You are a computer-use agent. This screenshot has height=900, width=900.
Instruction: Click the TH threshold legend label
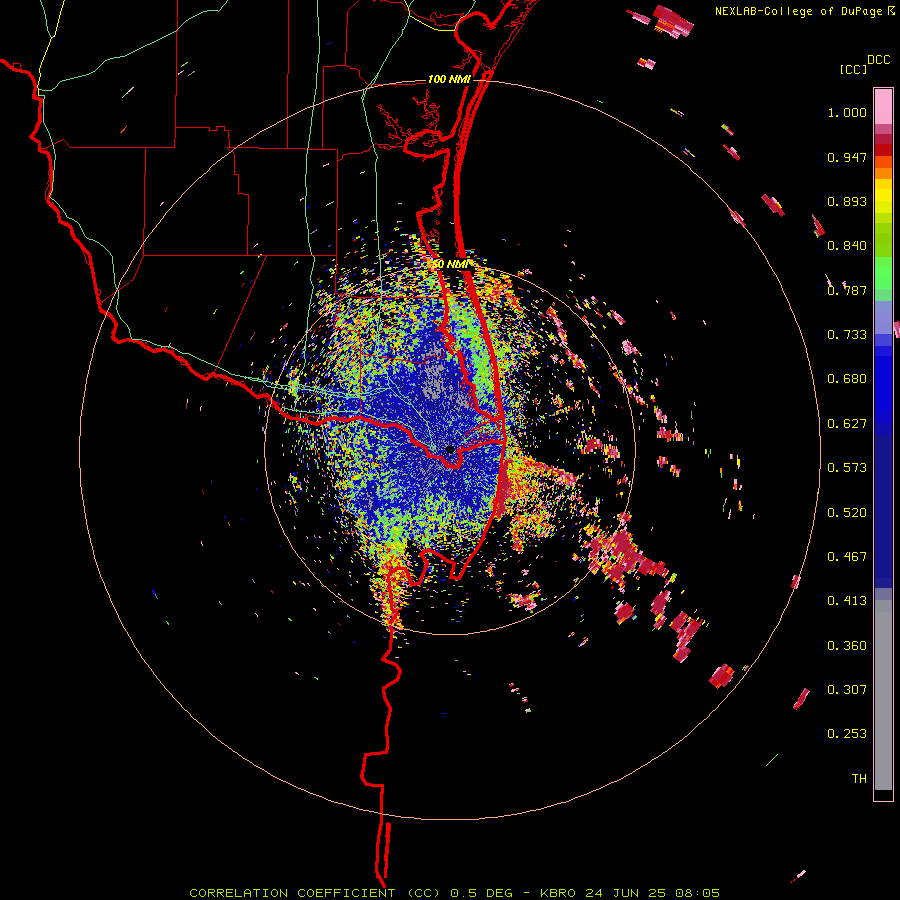(859, 779)
